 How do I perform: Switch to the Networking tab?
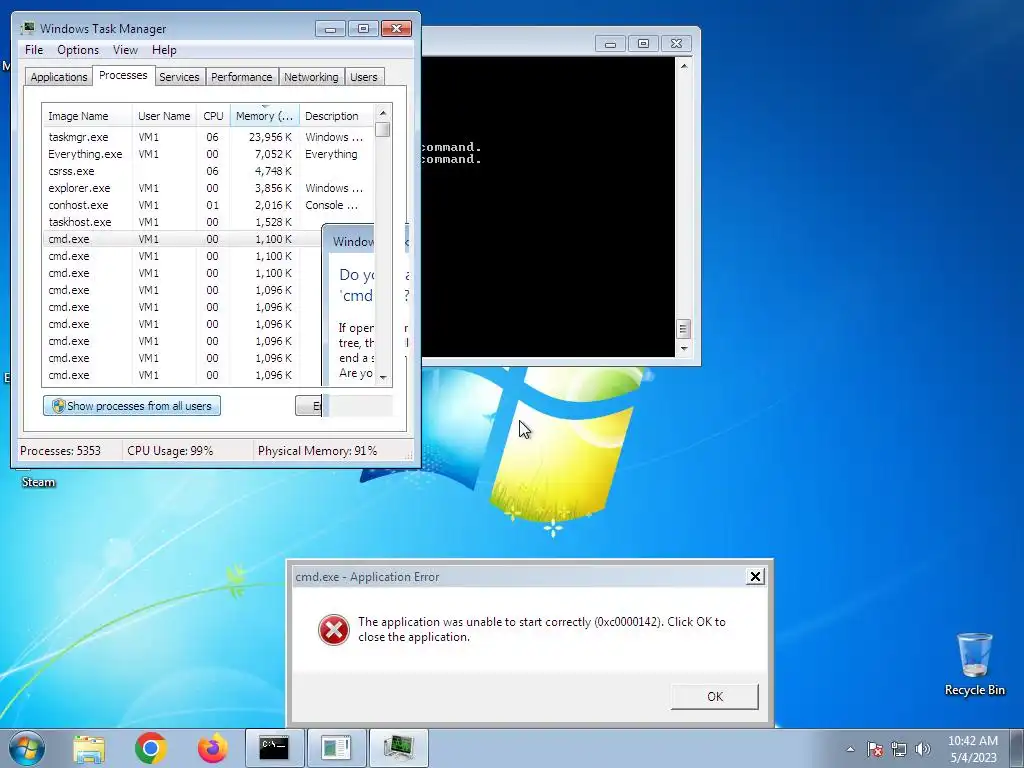(311, 77)
